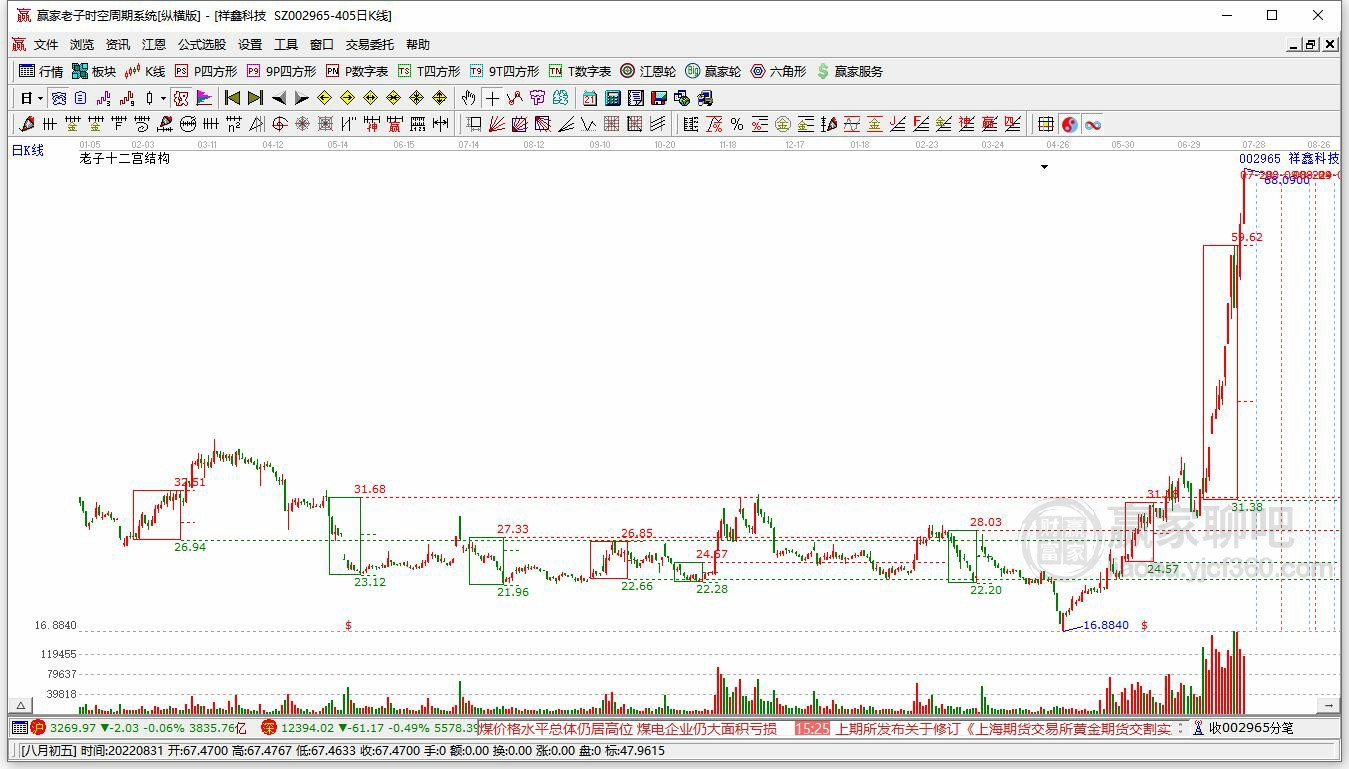Viewport: 1349px width, 769px height.
Task: Open the 帮助 menu
Action: click(418, 45)
